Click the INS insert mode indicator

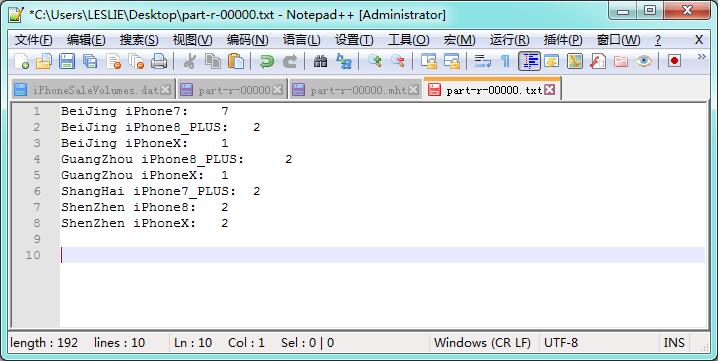click(x=674, y=343)
